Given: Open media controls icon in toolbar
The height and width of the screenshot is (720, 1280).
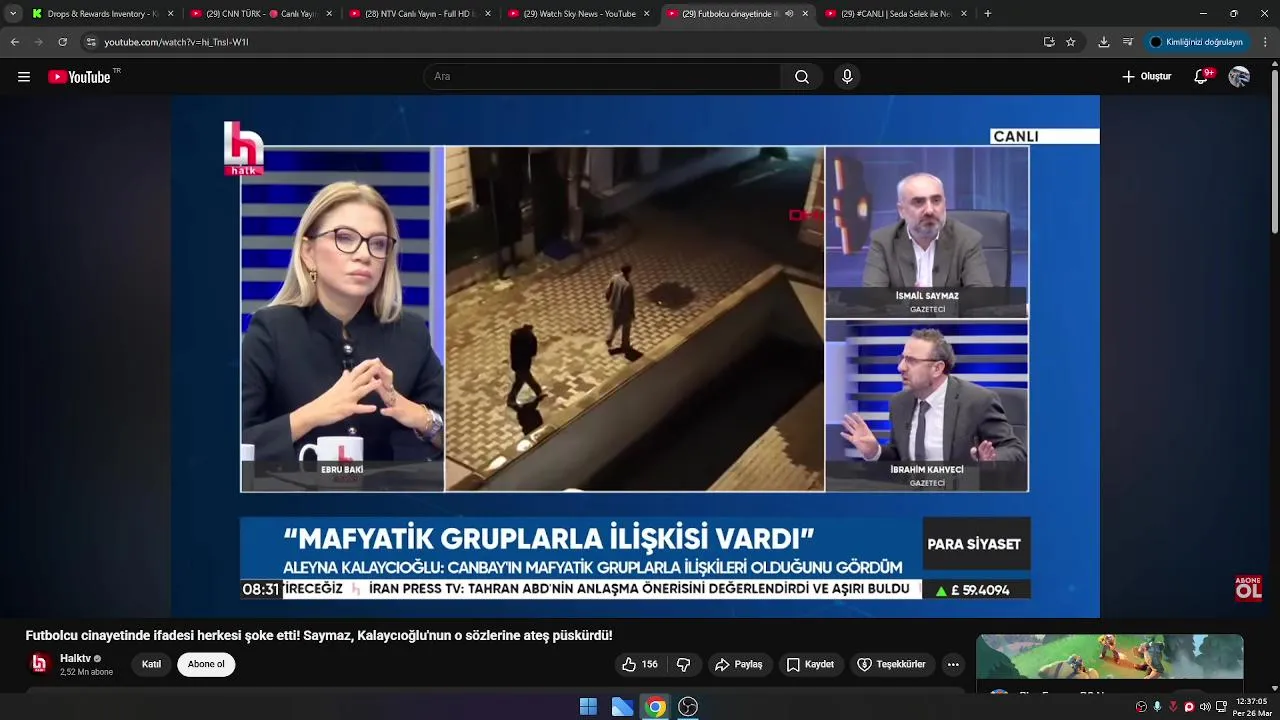Looking at the screenshot, I should point(1128,42).
